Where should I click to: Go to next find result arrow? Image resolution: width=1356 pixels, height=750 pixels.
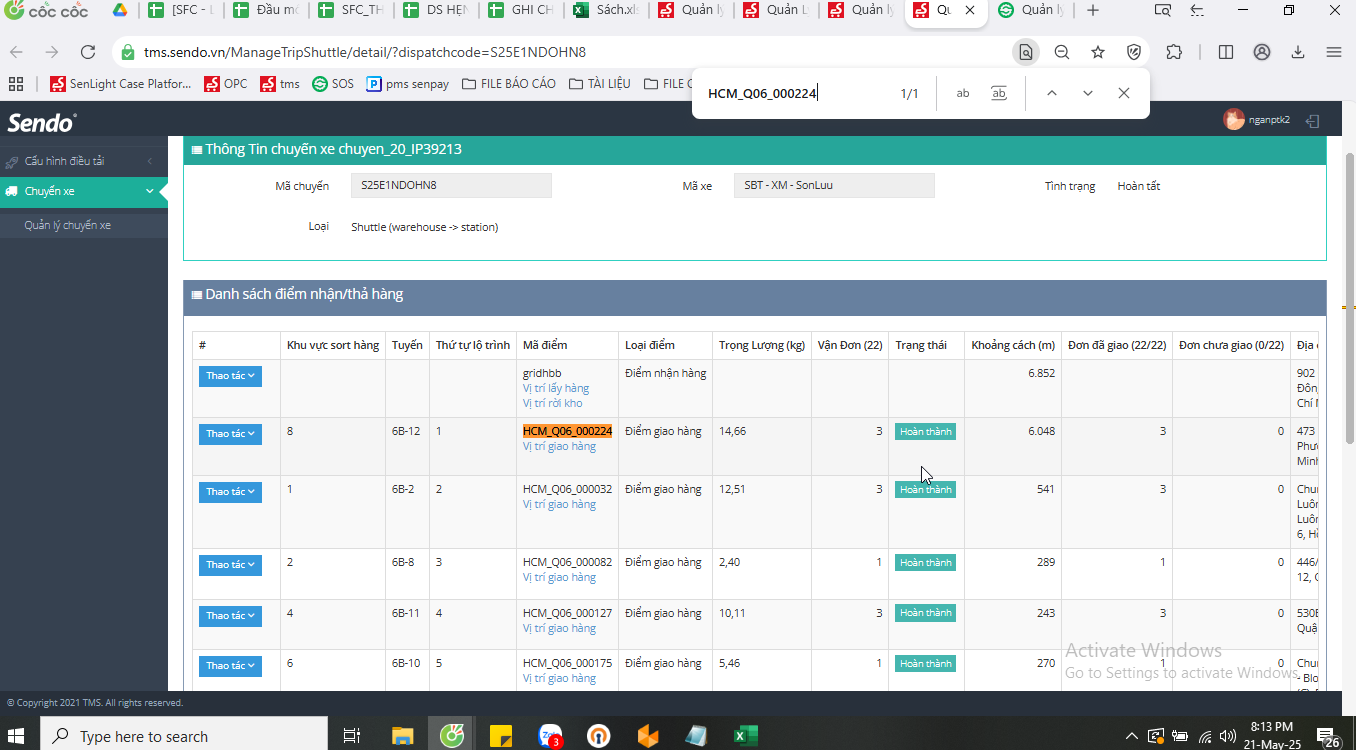(x=1088, y=93)
